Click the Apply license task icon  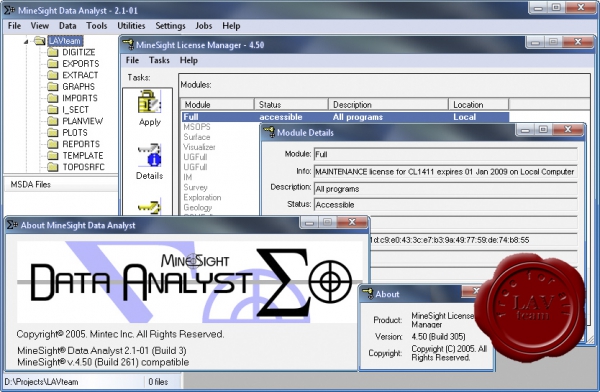tap(149, 102)
